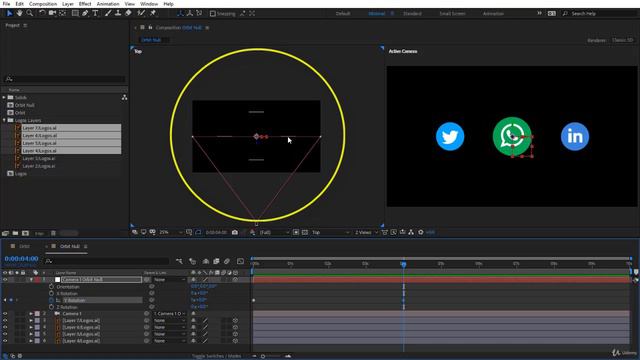Click the frame blending timeline icon
The image size is (640, 360).
216,261
